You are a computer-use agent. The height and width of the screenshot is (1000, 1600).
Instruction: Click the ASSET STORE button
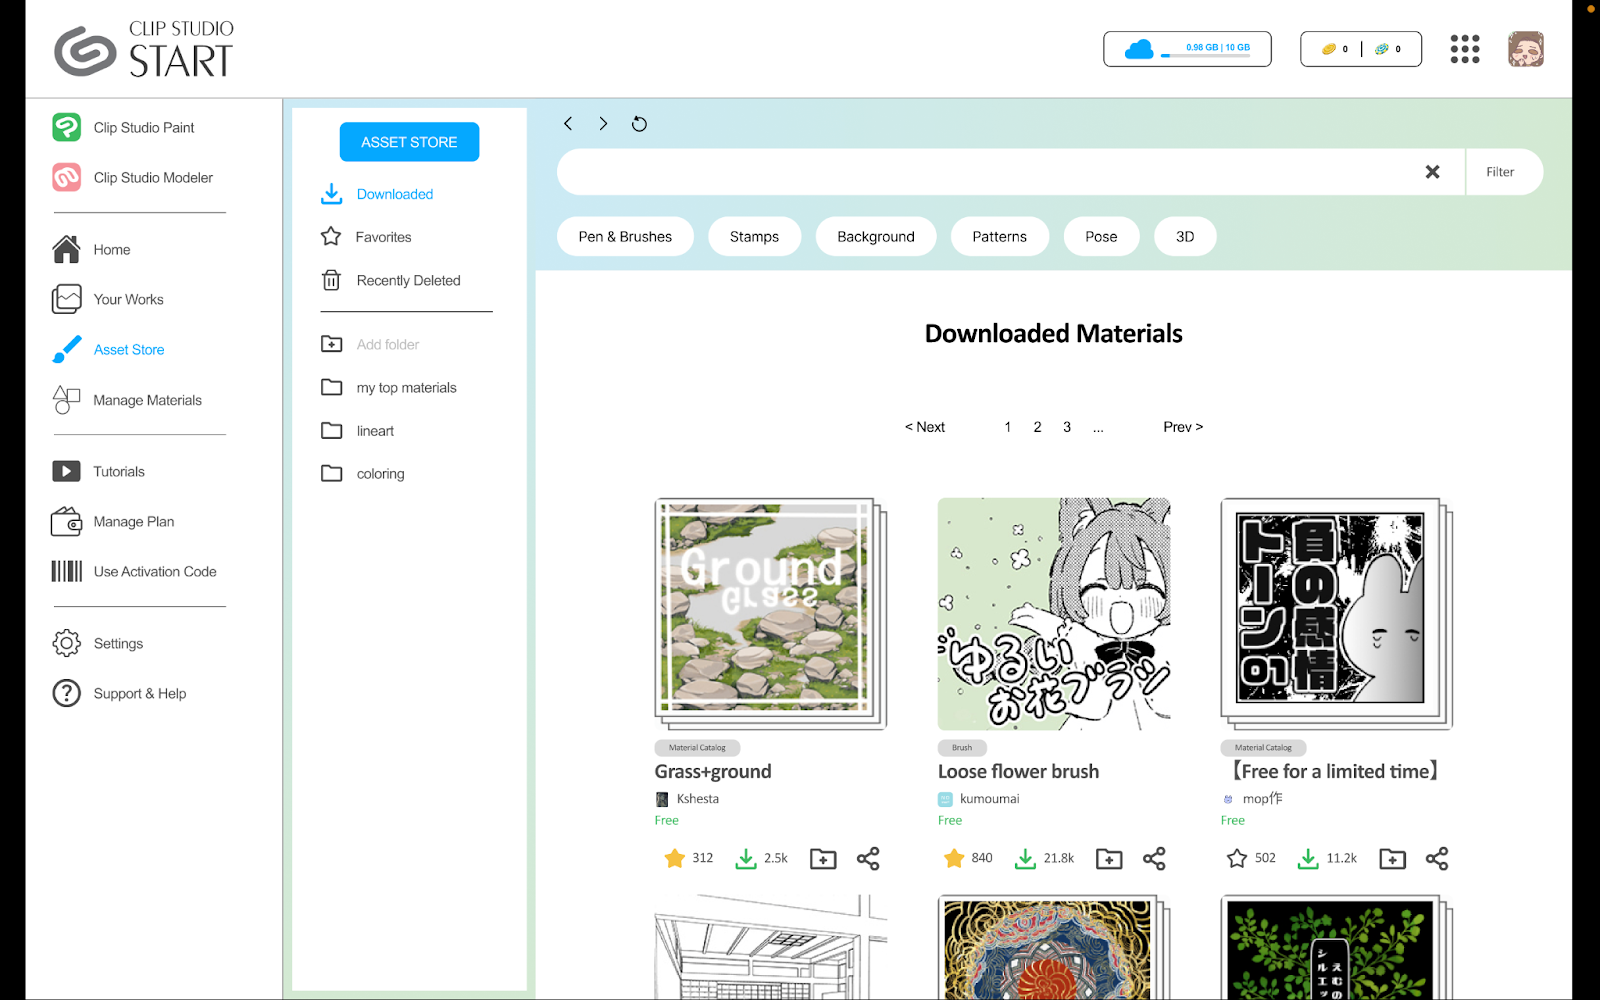pos(409,142)
